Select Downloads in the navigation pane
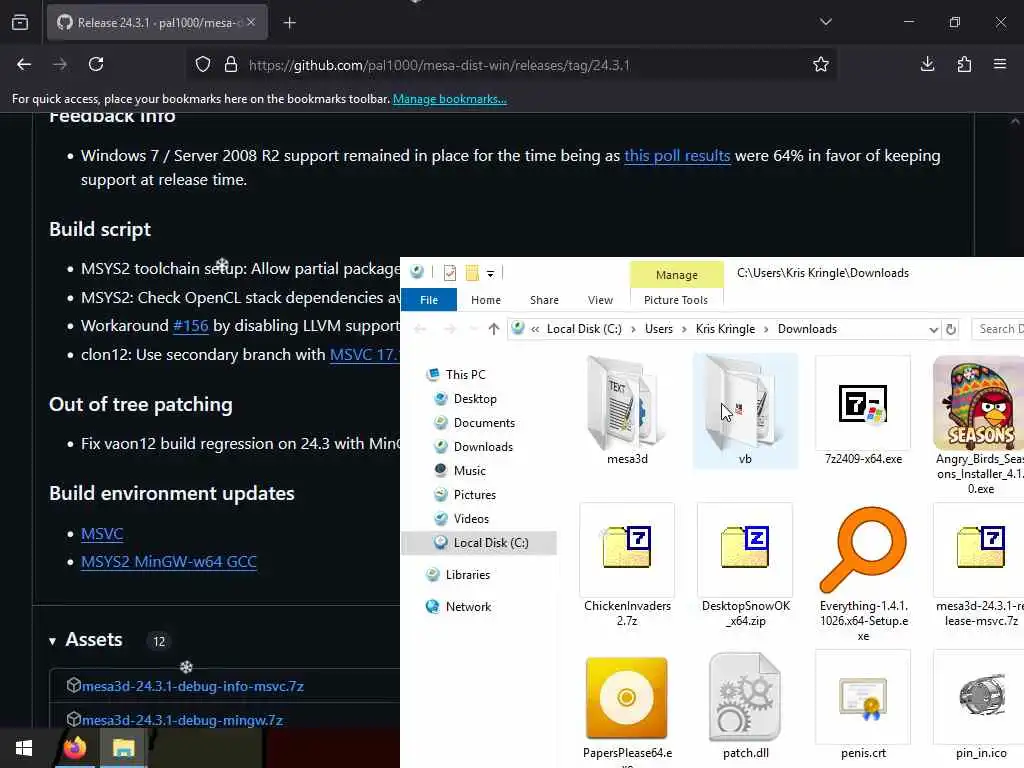The width and height of the screenshot is (1024, 768). tap(483, 447)
